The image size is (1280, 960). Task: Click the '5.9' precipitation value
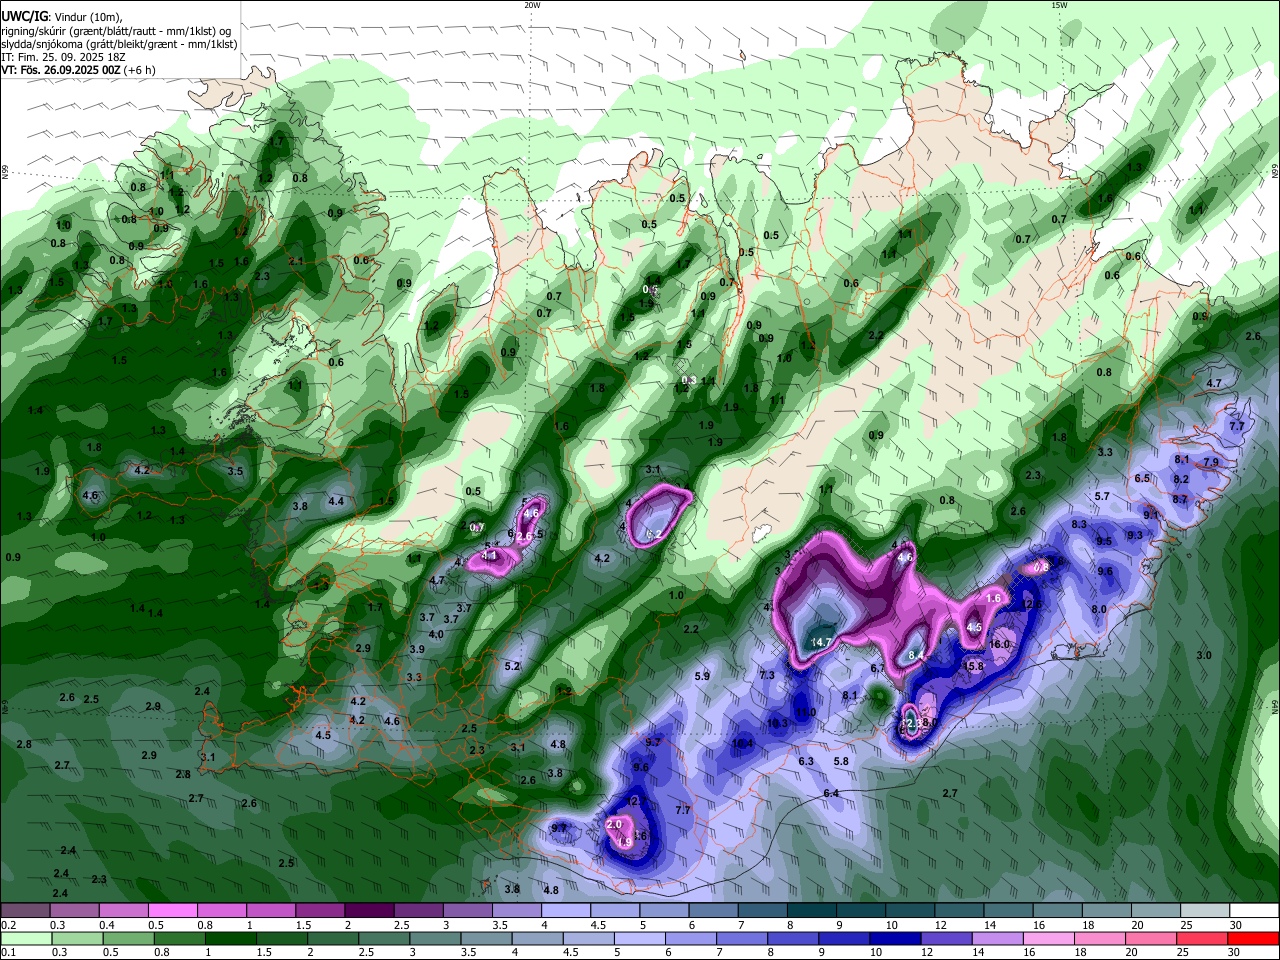[x=702, y=676]
